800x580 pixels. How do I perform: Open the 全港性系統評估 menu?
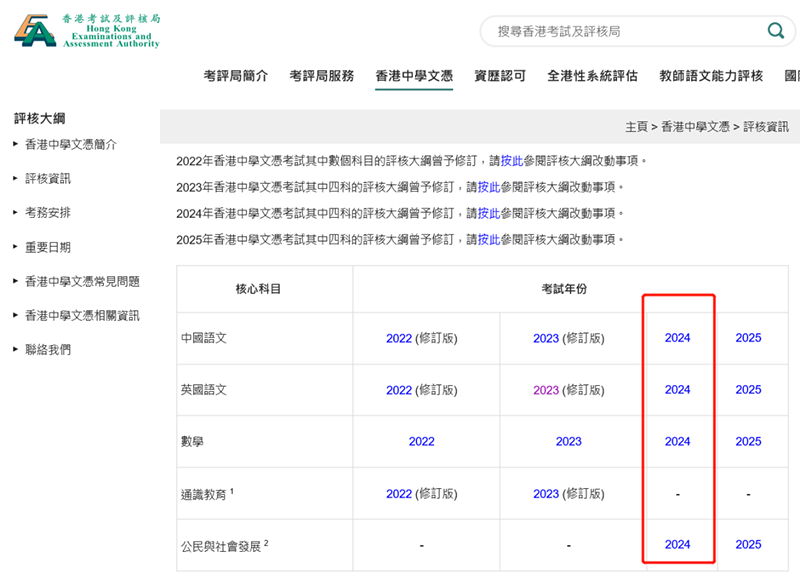point(592,76)
